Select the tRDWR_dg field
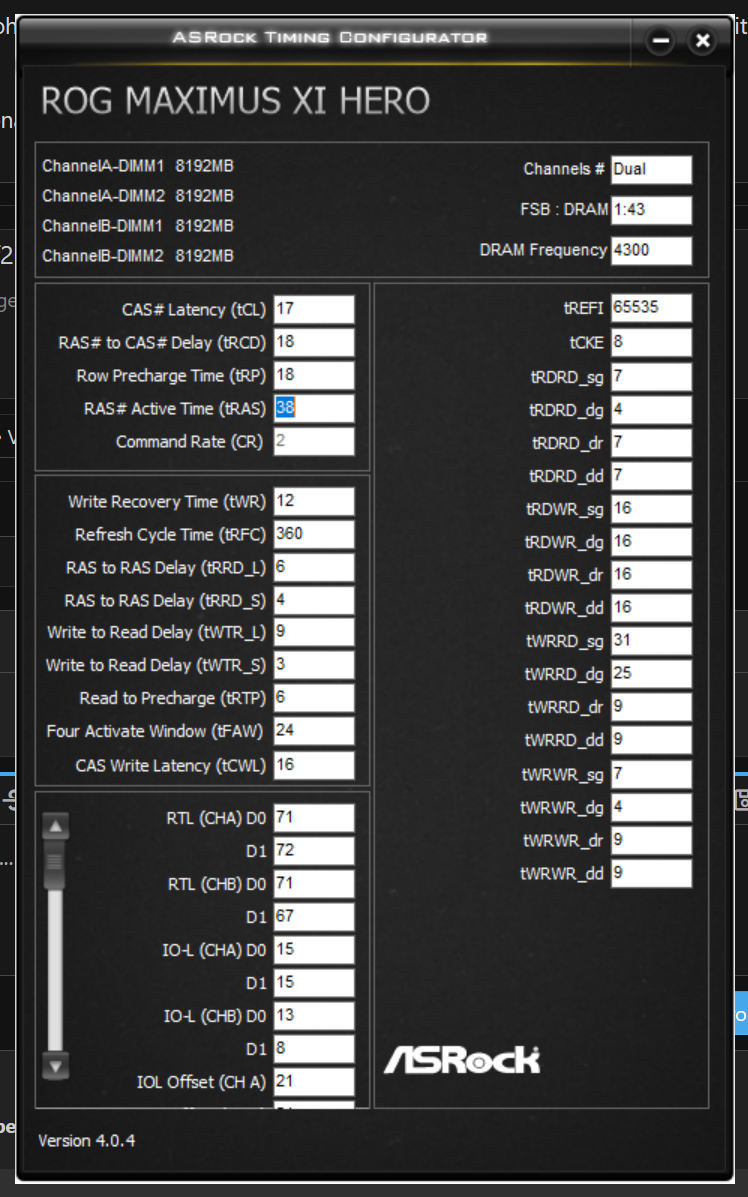Screen dimensions: 748x1197 click(x=651, y=542)
